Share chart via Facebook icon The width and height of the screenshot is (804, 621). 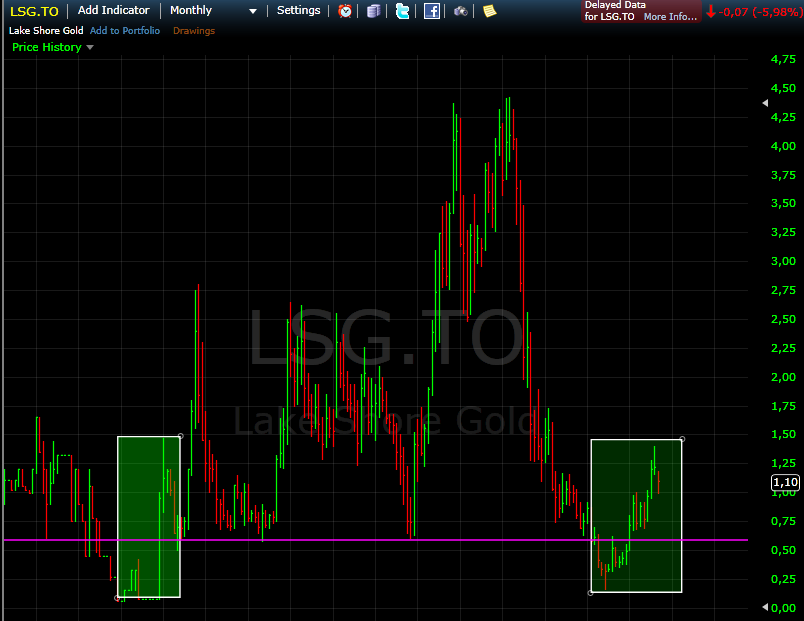coord(432,11)
